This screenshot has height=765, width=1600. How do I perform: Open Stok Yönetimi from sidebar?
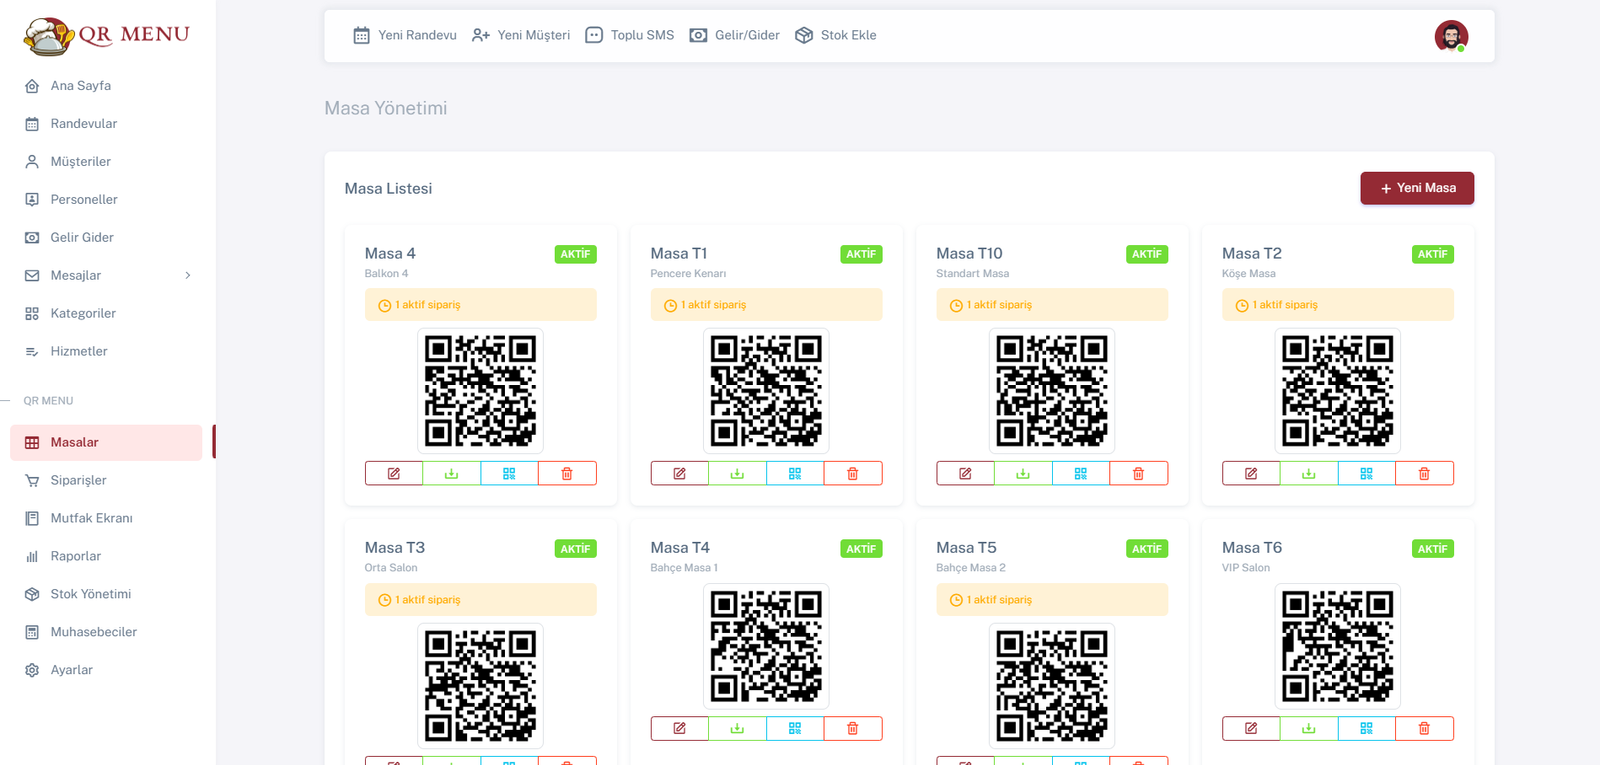pos(90,594)
